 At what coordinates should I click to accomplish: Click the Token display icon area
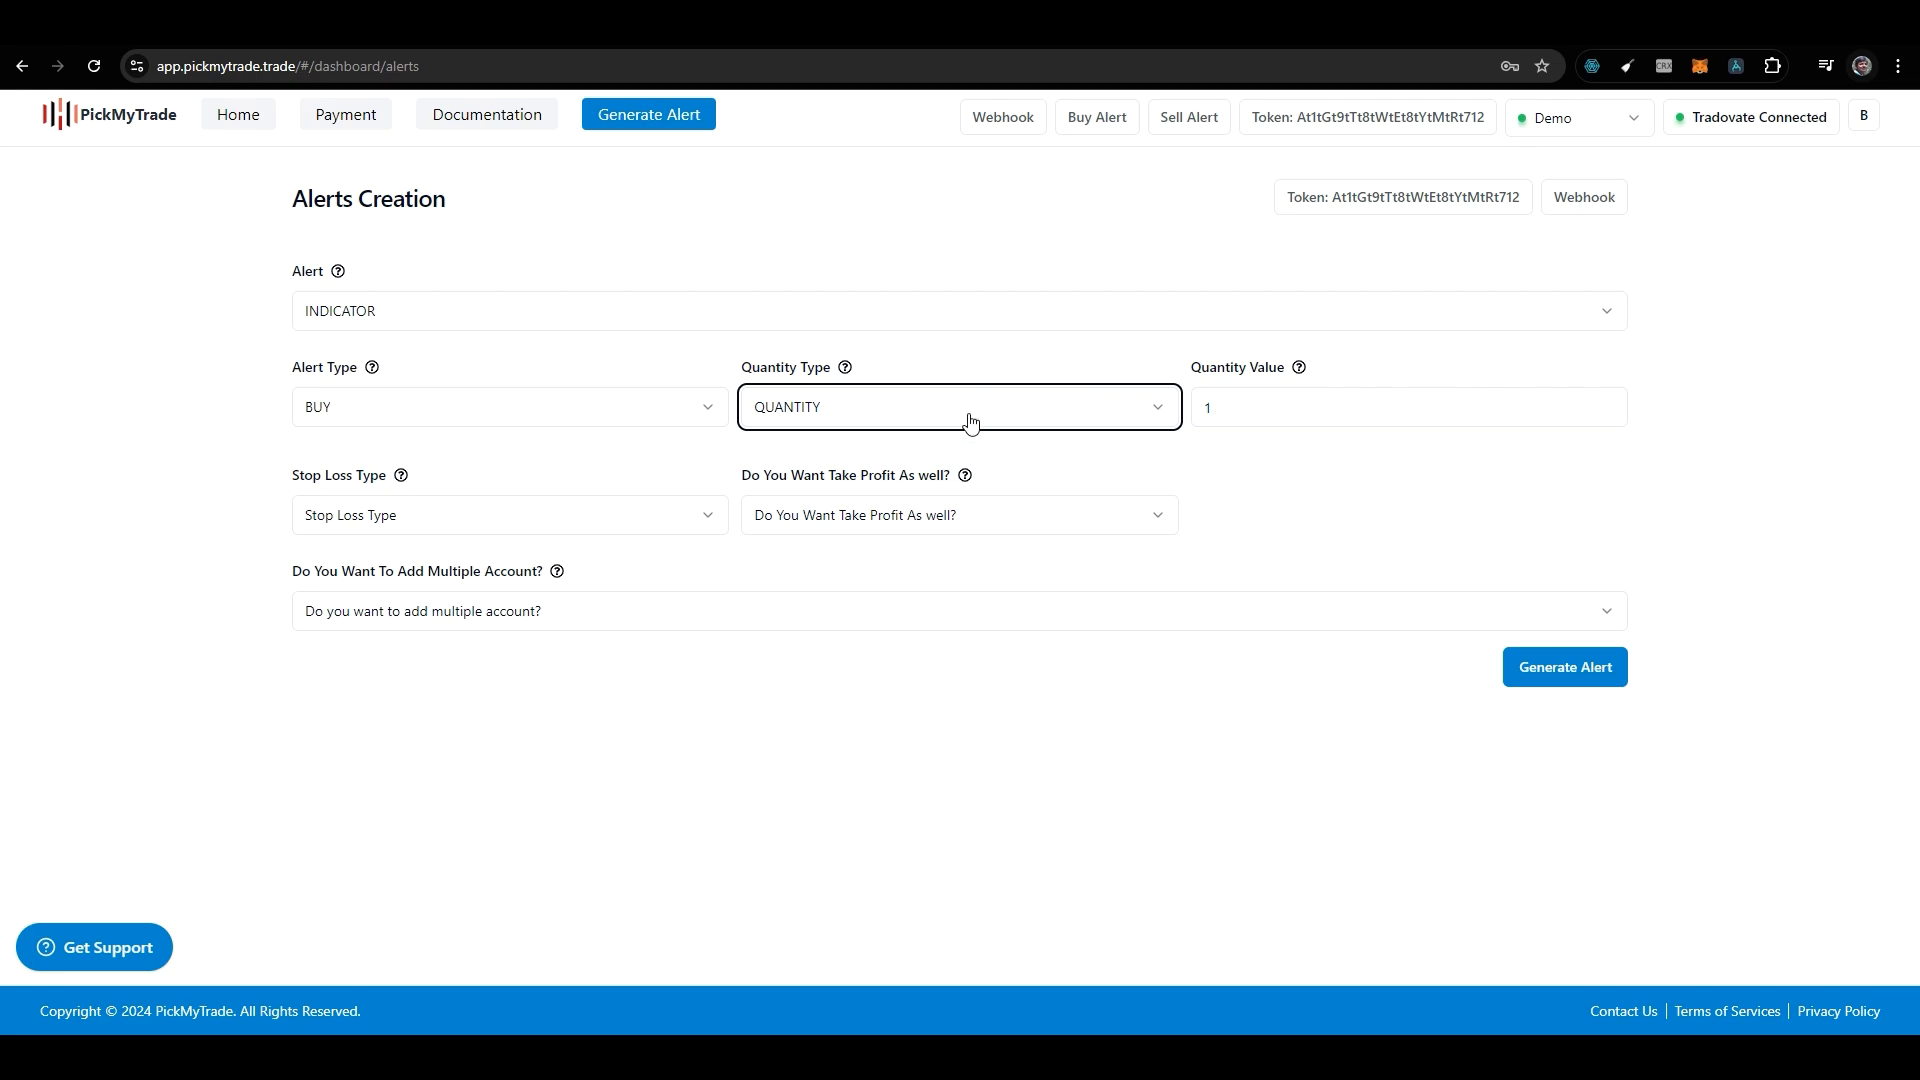[x=1369, y=117]
